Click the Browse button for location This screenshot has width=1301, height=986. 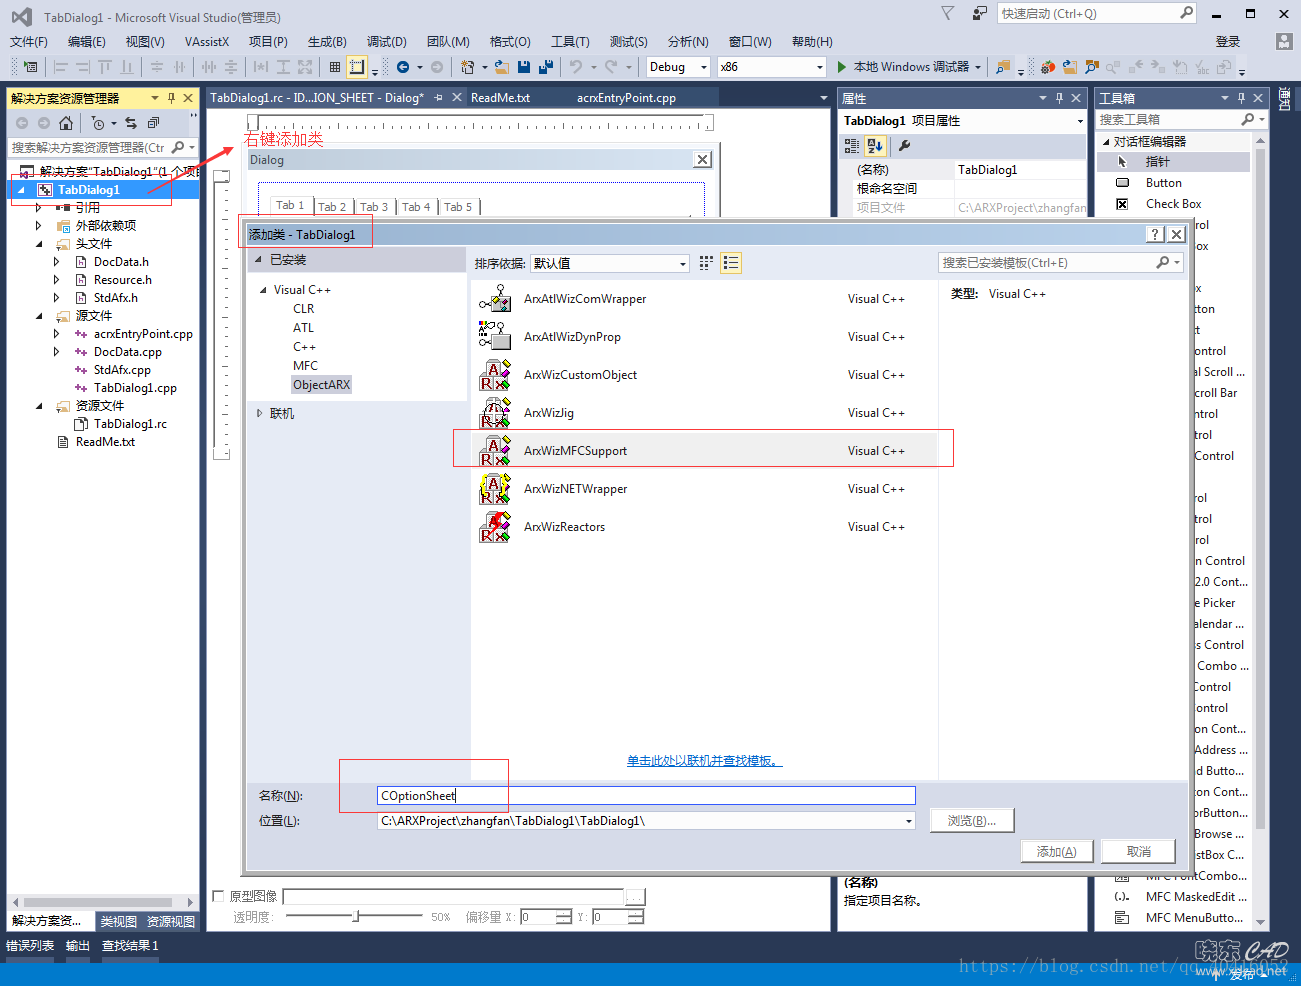point(971,821)
